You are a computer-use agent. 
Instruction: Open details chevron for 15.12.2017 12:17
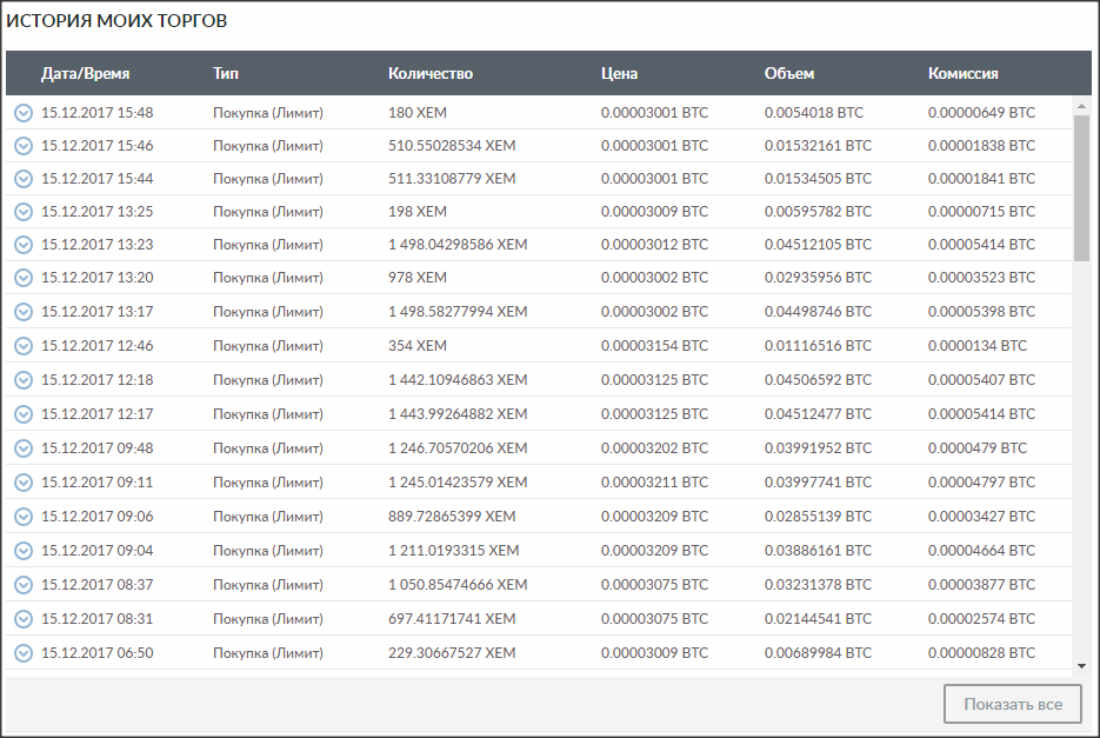coord(23,415)
